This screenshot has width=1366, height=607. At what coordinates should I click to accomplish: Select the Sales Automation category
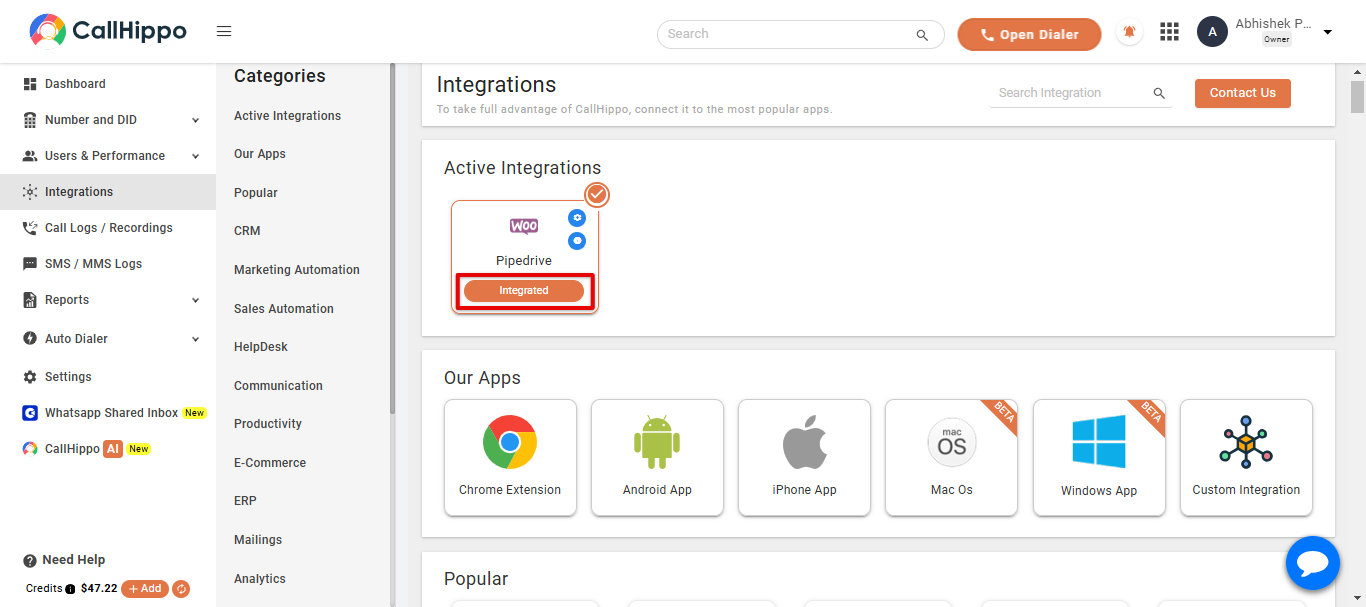click(284, 309)
